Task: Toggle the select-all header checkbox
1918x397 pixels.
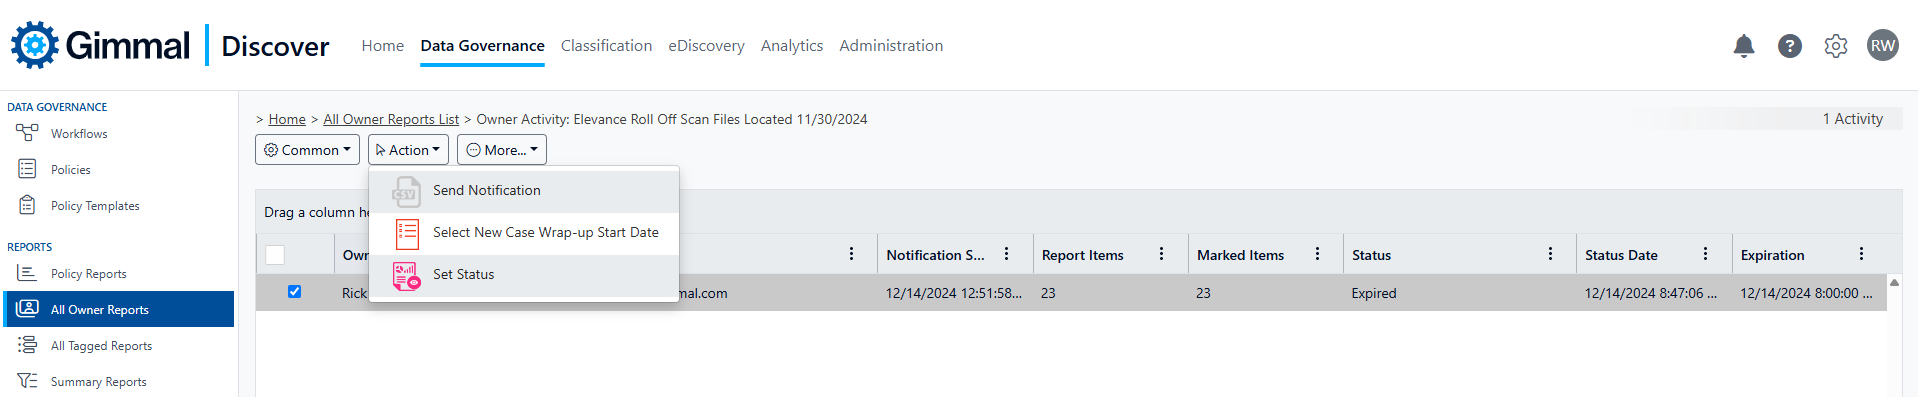Action: pyautogui.click(x=275, y=255)
